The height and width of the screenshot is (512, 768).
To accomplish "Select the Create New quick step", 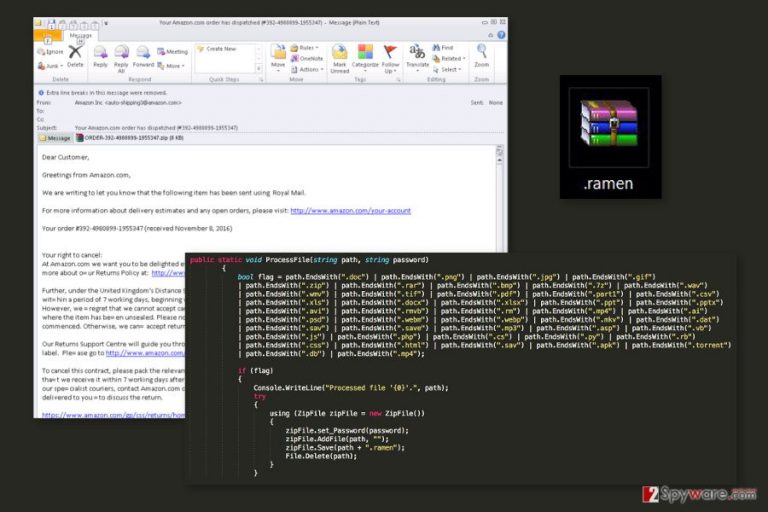I will coord(216,49).
